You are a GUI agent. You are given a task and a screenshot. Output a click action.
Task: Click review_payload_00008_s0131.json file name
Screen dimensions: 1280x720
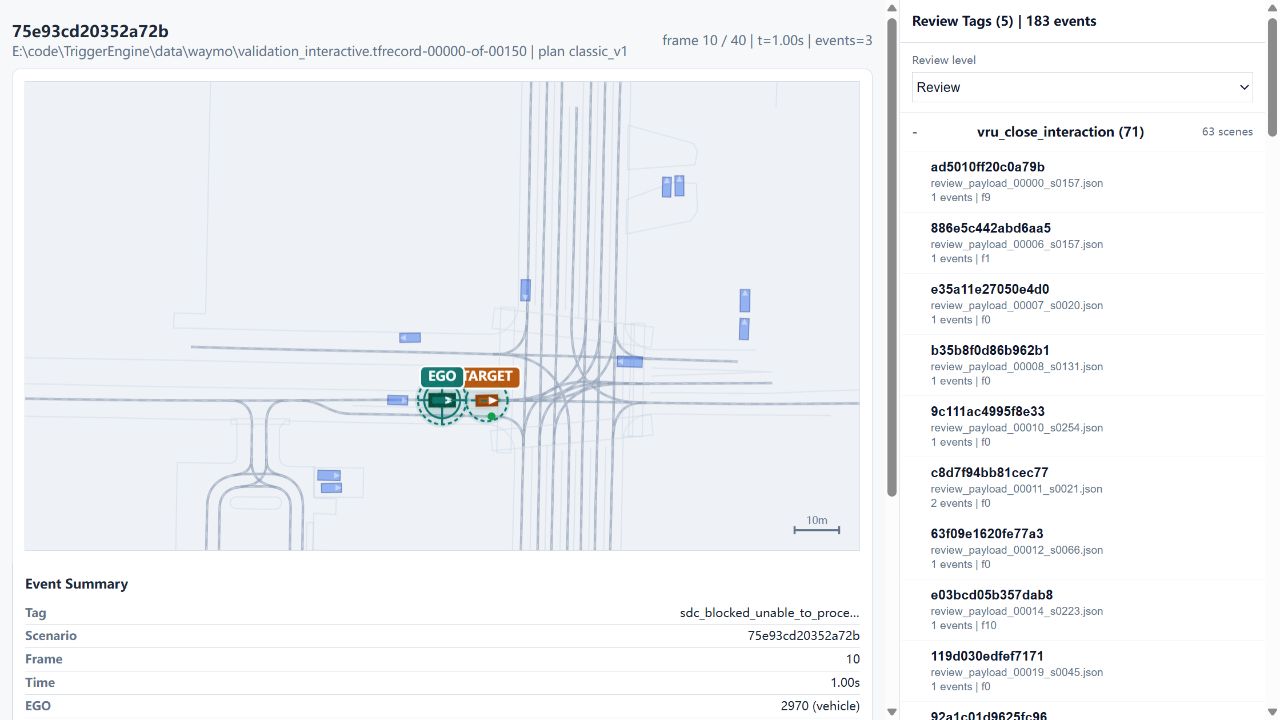click(1016, 366)
